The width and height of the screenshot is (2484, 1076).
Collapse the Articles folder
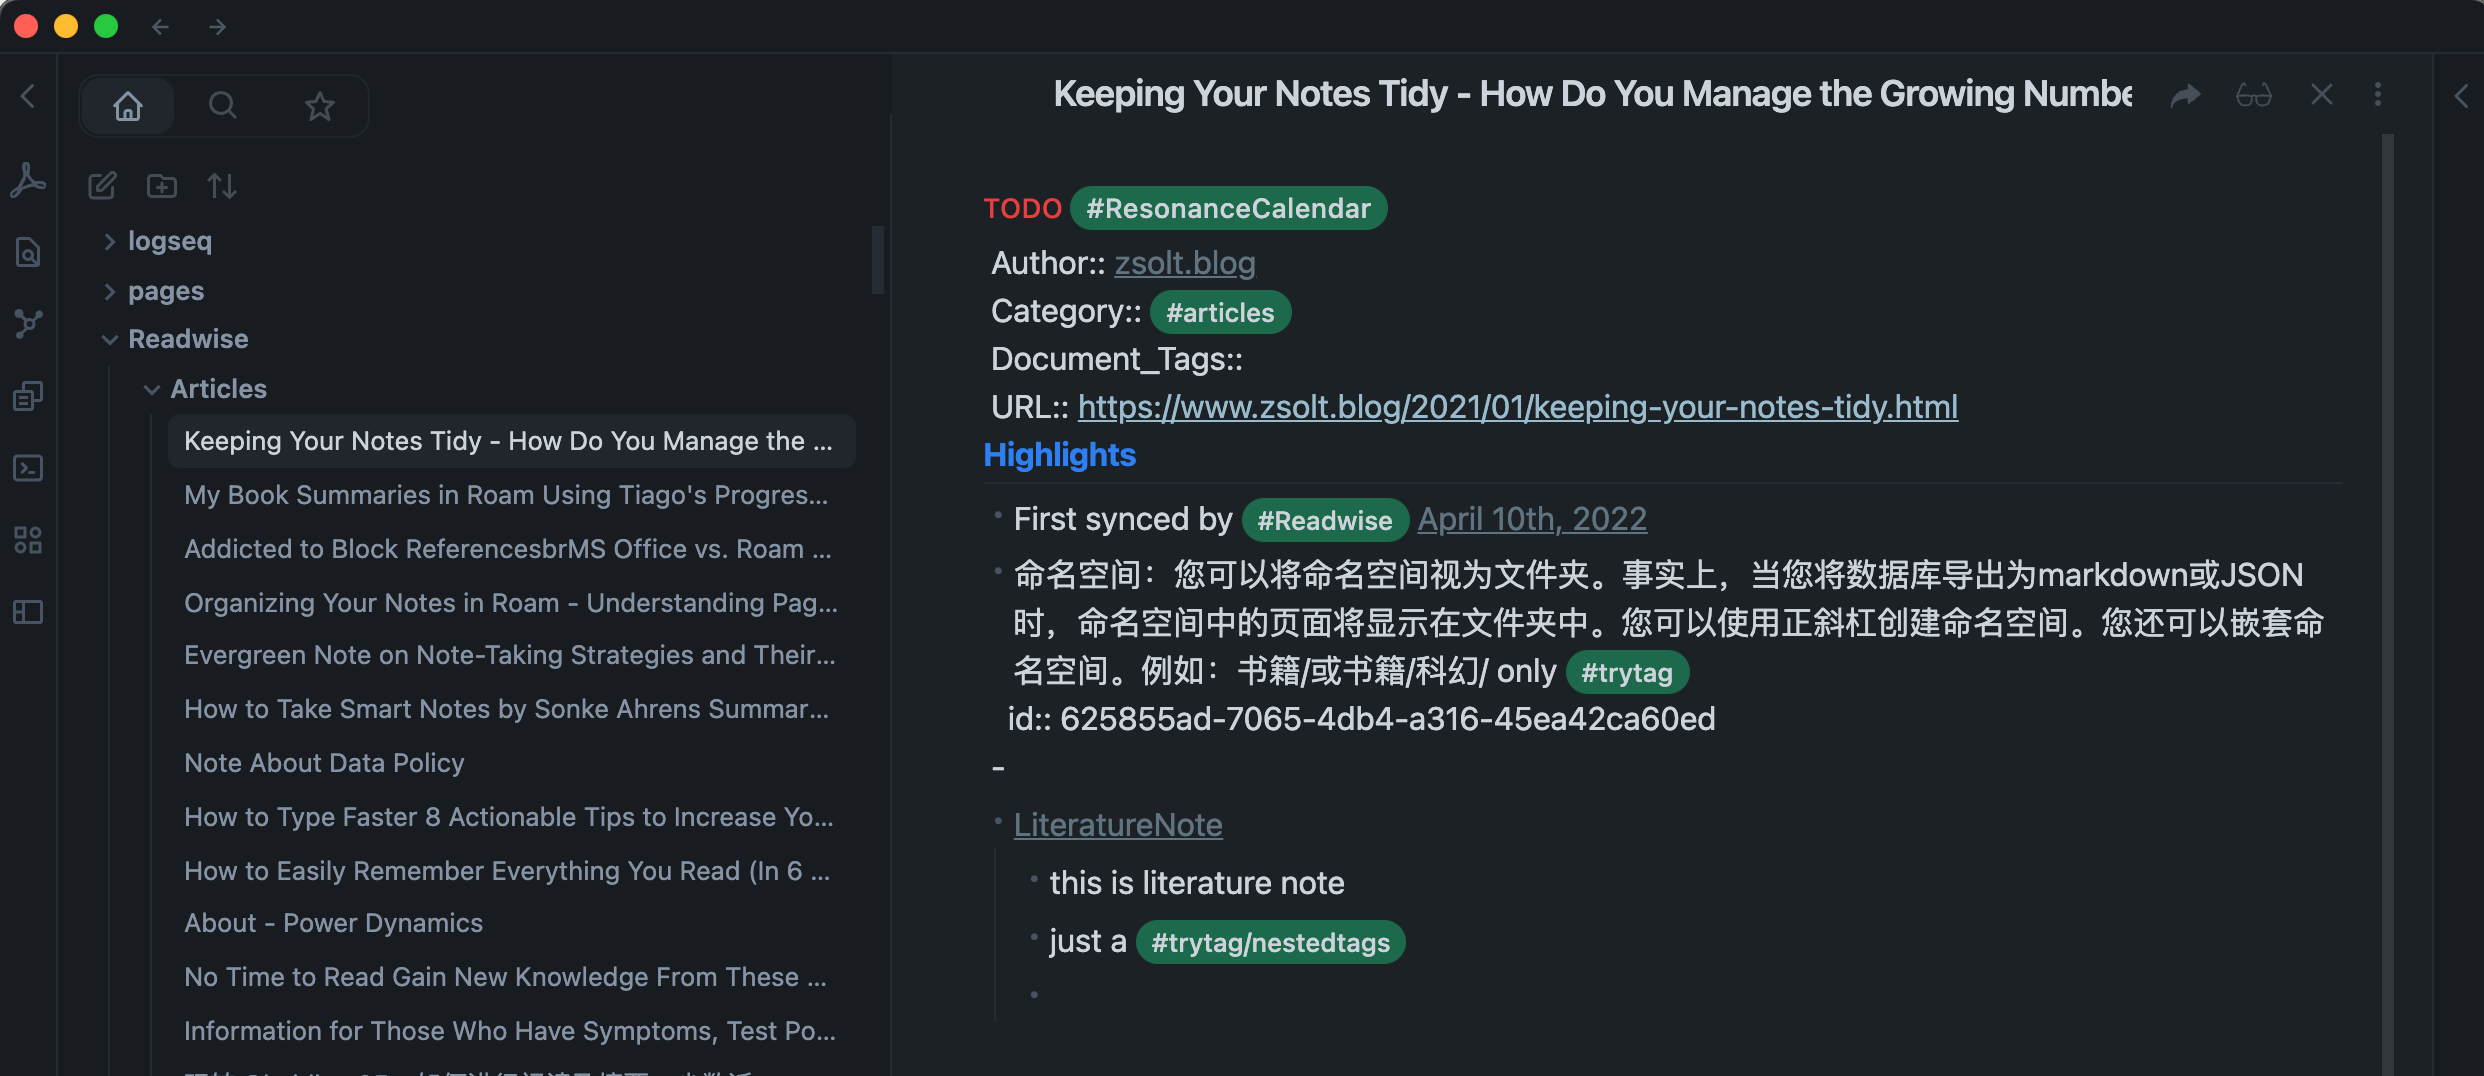pos(152,389)
